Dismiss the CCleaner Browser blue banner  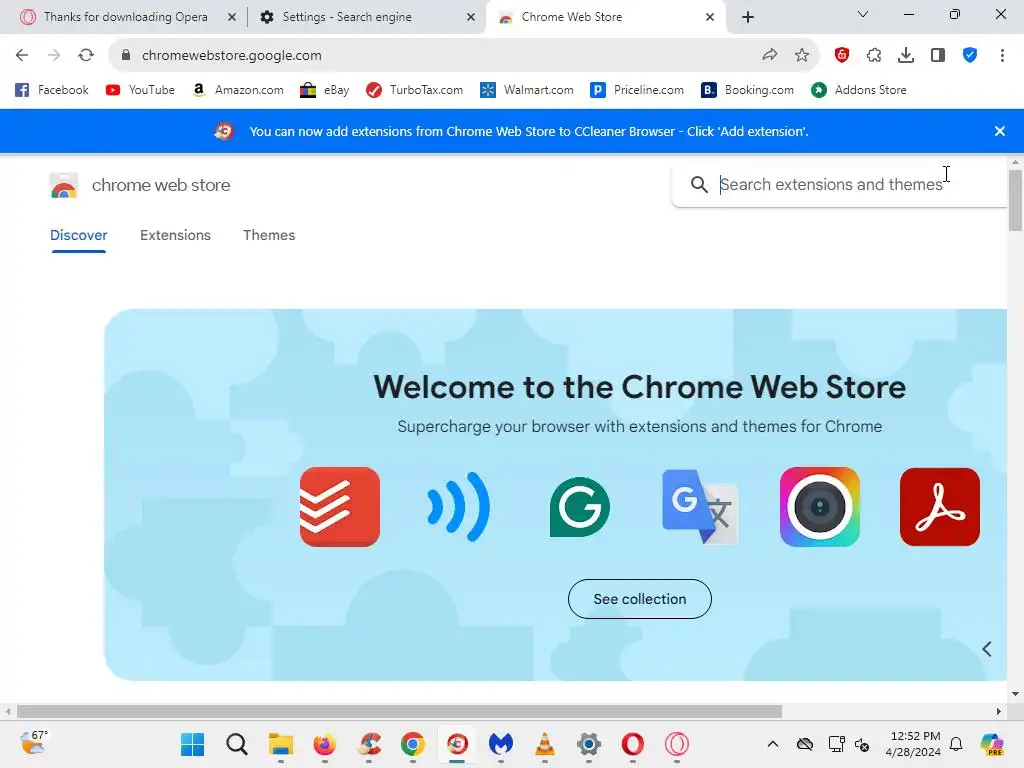(999, 131)
